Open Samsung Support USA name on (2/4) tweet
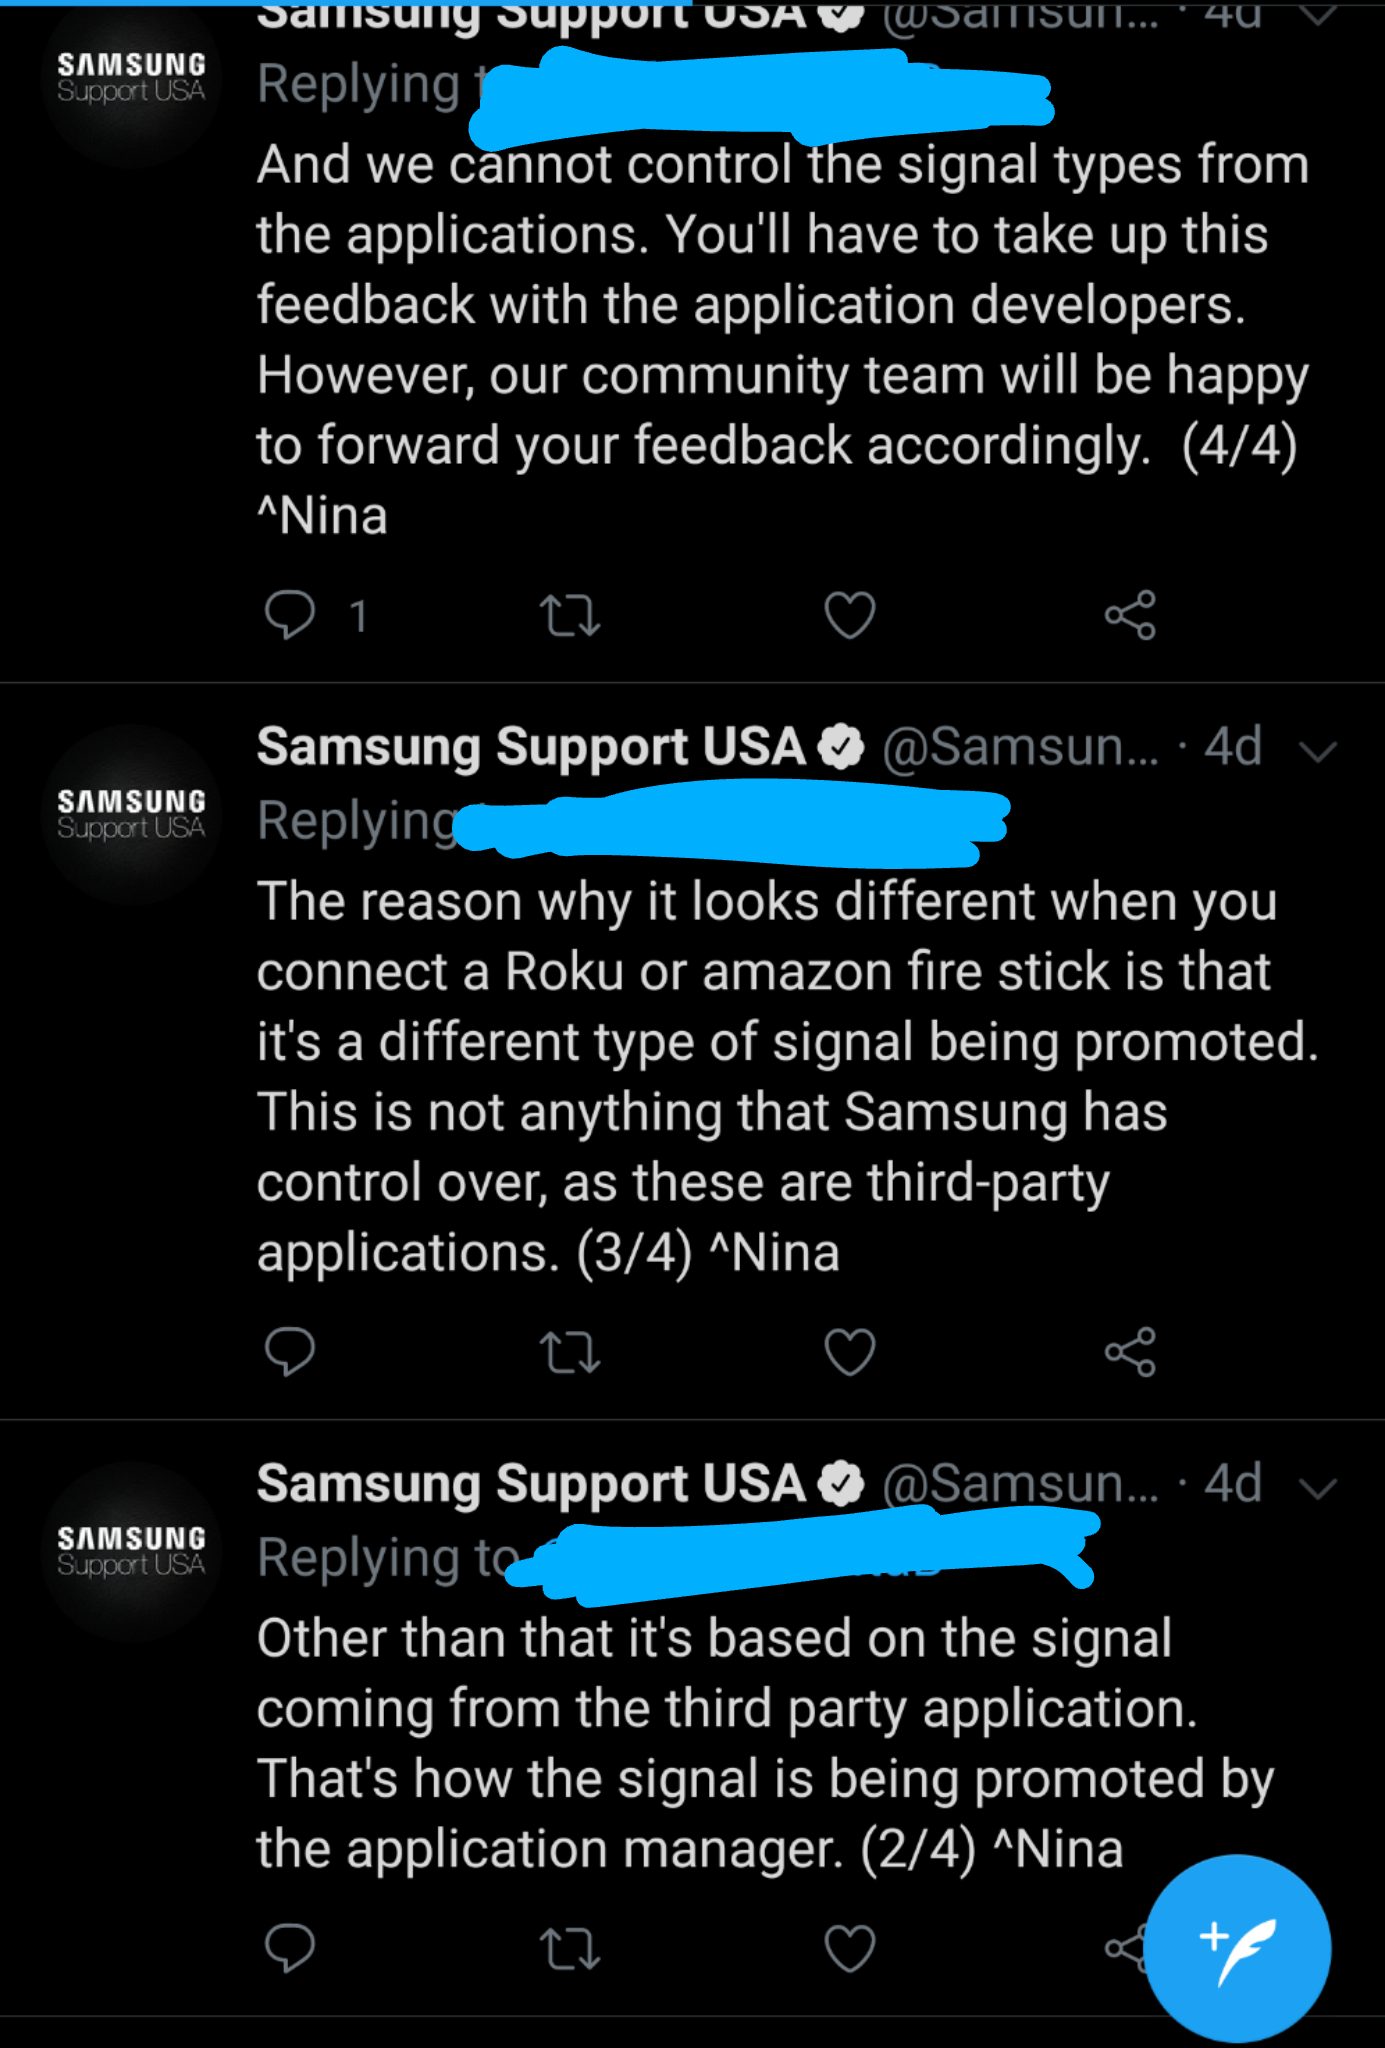Screen dimensions: 1385x2048 (531, 1484)
